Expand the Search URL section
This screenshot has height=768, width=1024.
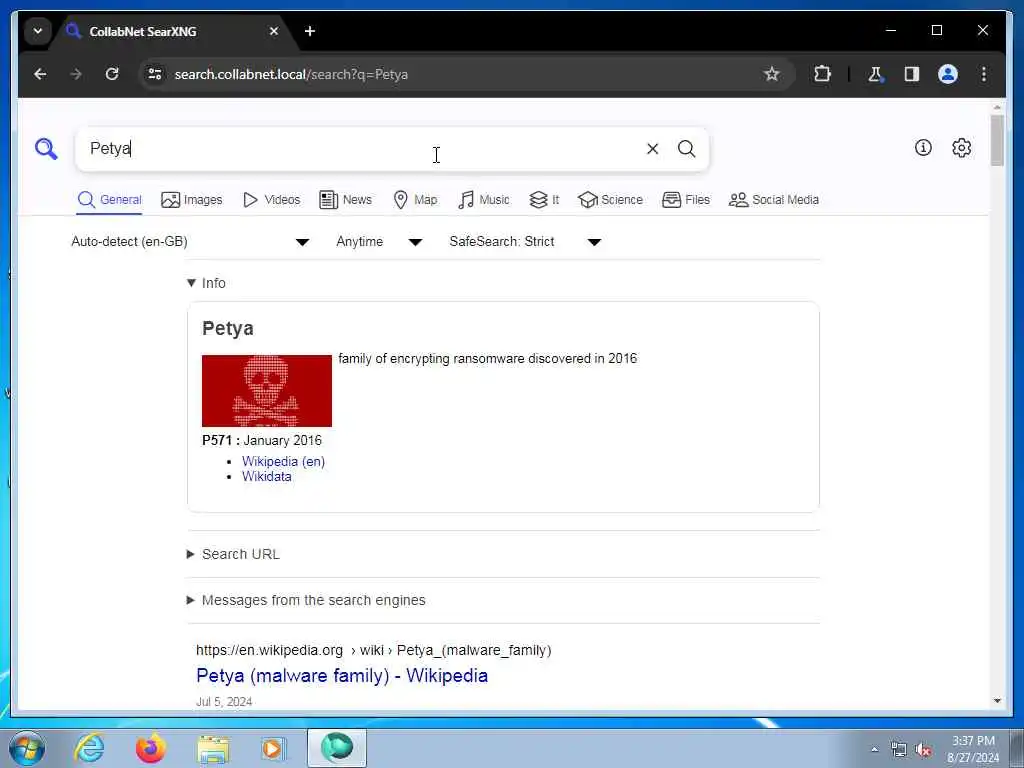coord(233,554)
